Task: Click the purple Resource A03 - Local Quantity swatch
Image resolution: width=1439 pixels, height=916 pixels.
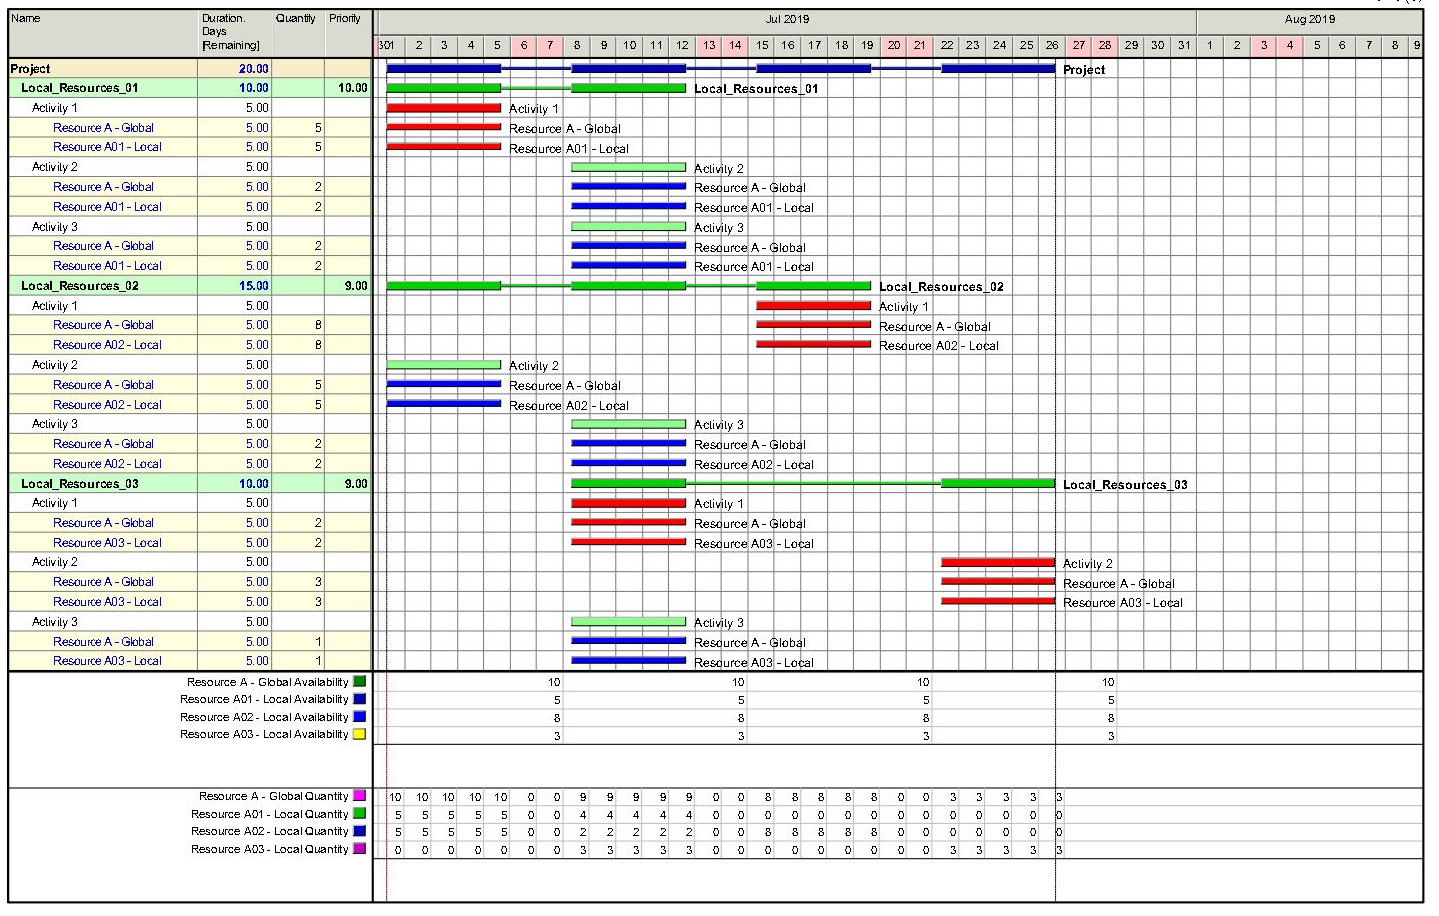Action: pyautogui.click(x=360, y=849)
